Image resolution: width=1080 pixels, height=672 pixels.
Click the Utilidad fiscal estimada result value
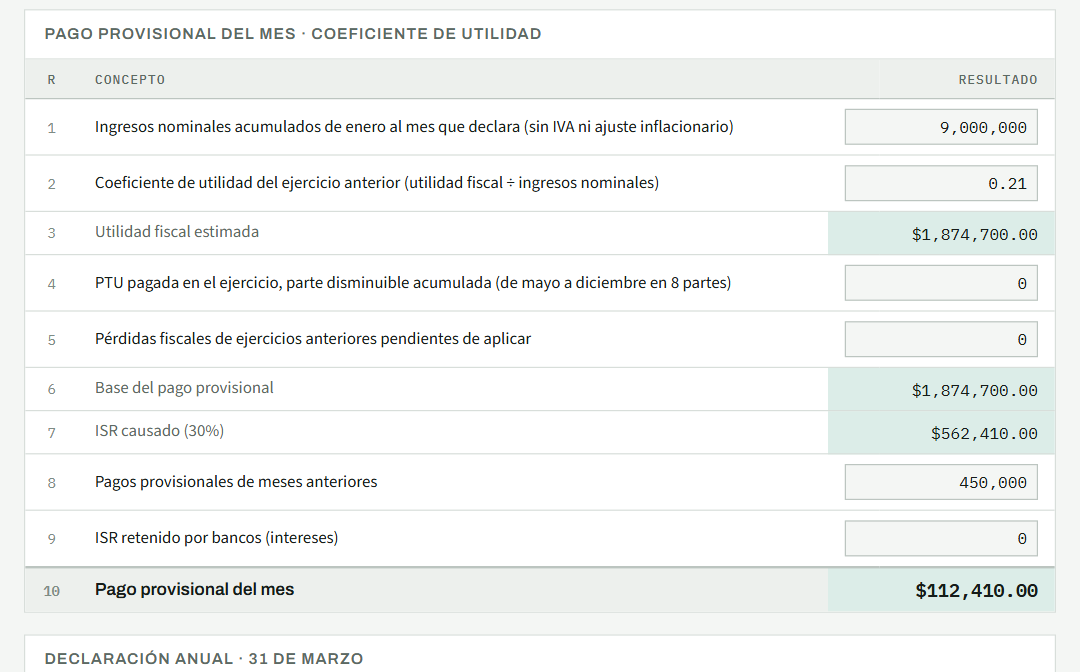(974, 234)
